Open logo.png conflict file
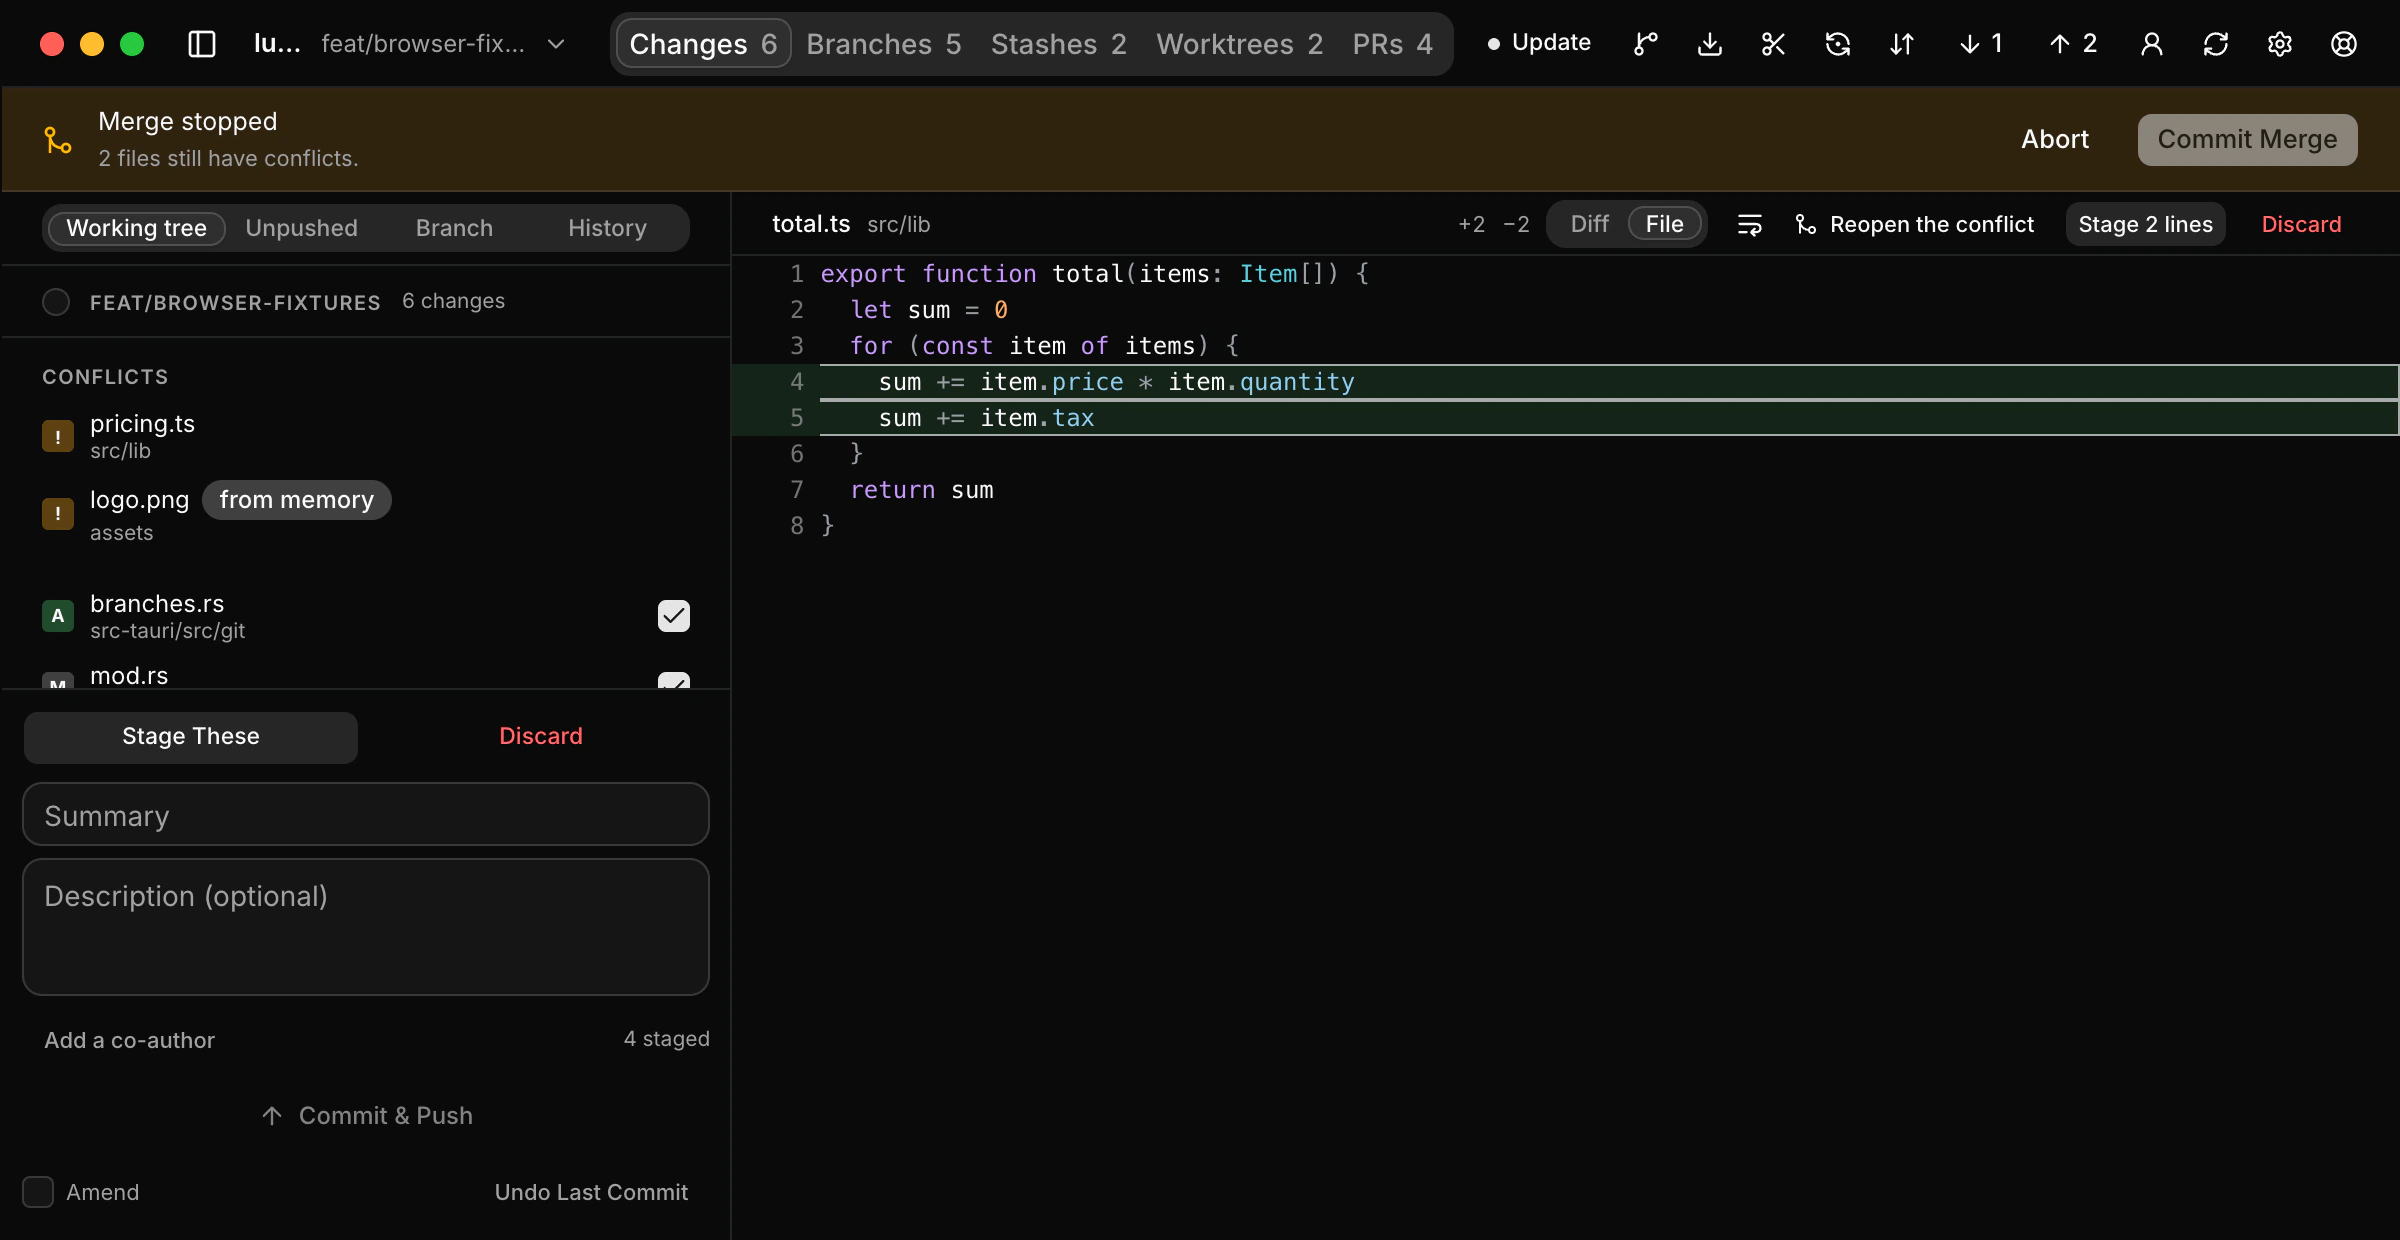This screenshot has width=2400, height=1240. coord(366,514)
